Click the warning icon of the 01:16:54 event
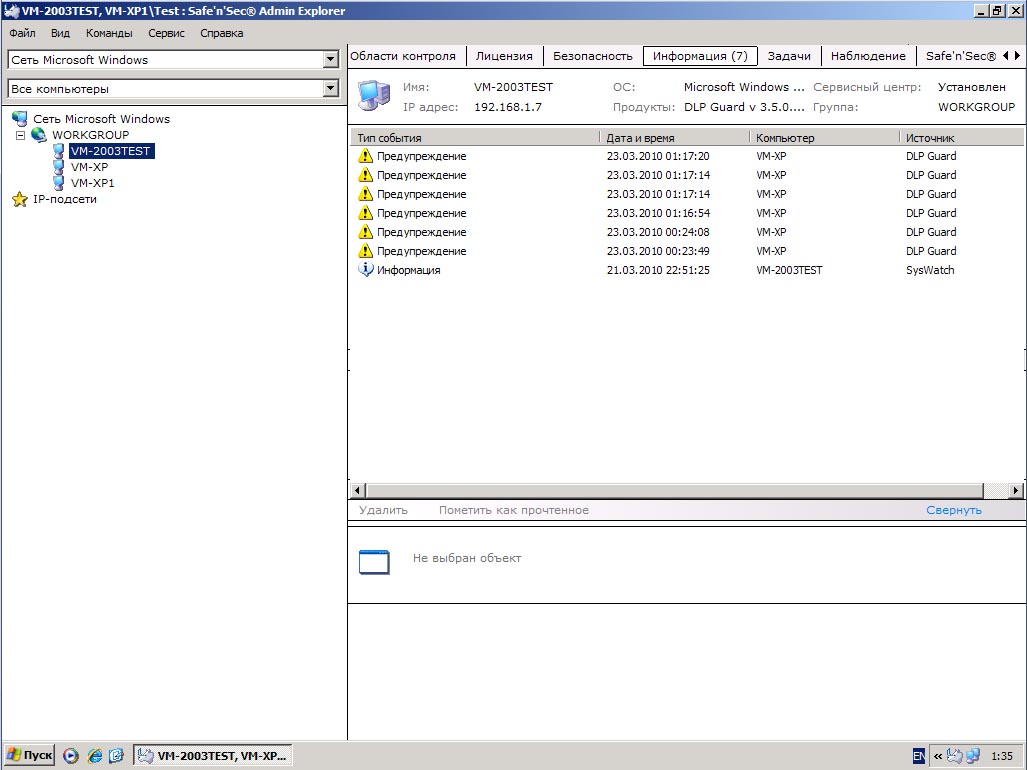Screen dimensions: 1027x770 [365, 213]
